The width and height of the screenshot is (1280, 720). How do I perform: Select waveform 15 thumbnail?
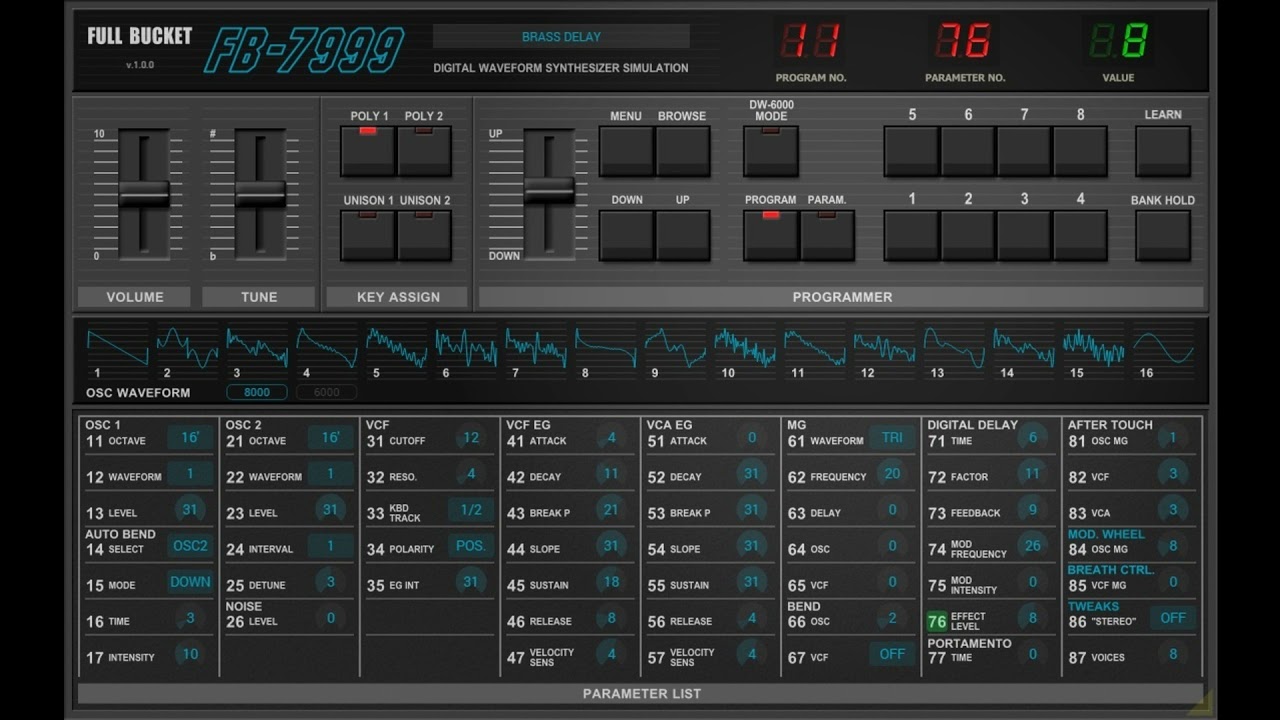point(1094,347)
